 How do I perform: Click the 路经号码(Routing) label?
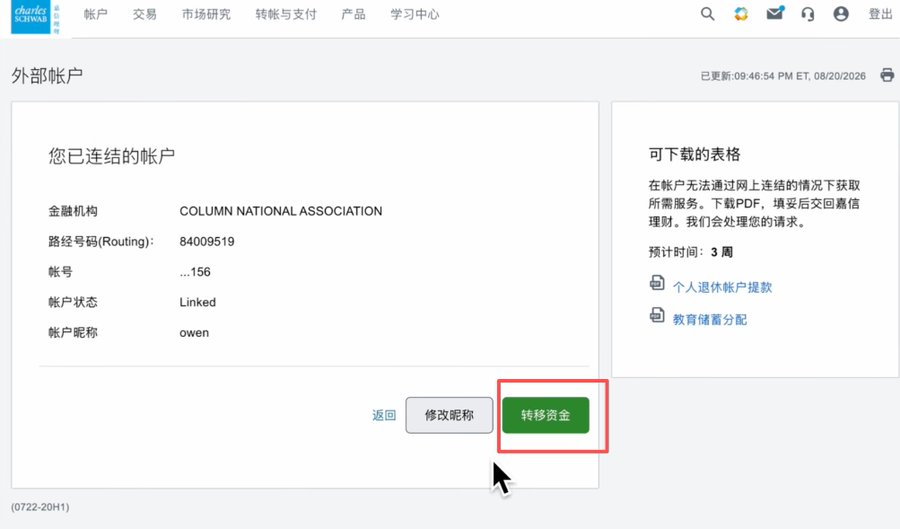click(101, 242)
